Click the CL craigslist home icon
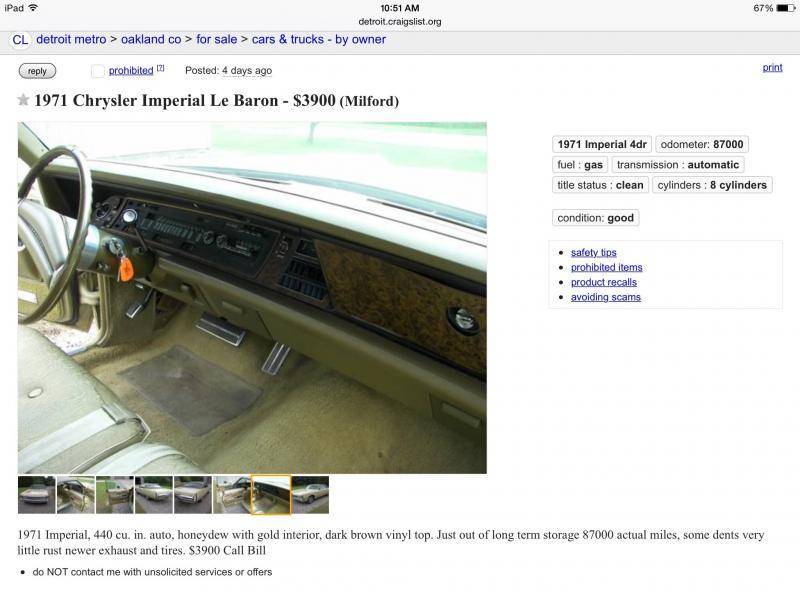This screenshot has width=800, height=600. [x=20, y=40]
